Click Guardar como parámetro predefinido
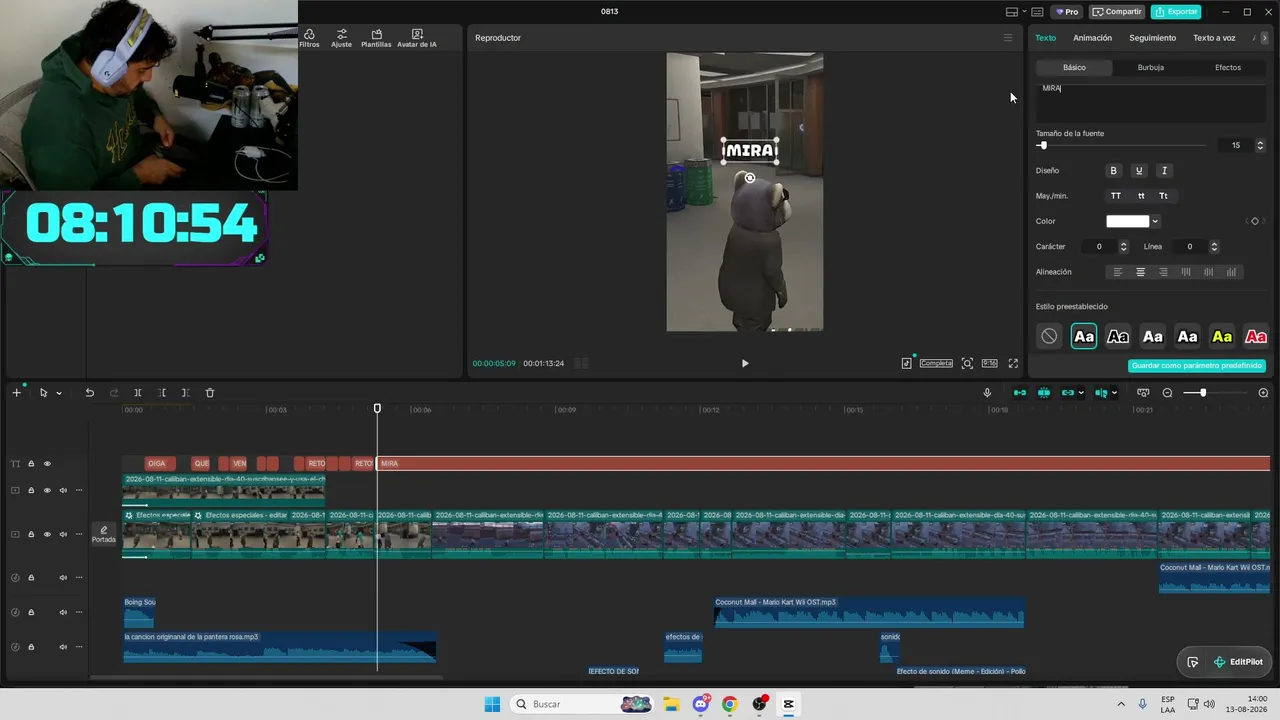1280x720 pixels. click(1197, 366)
